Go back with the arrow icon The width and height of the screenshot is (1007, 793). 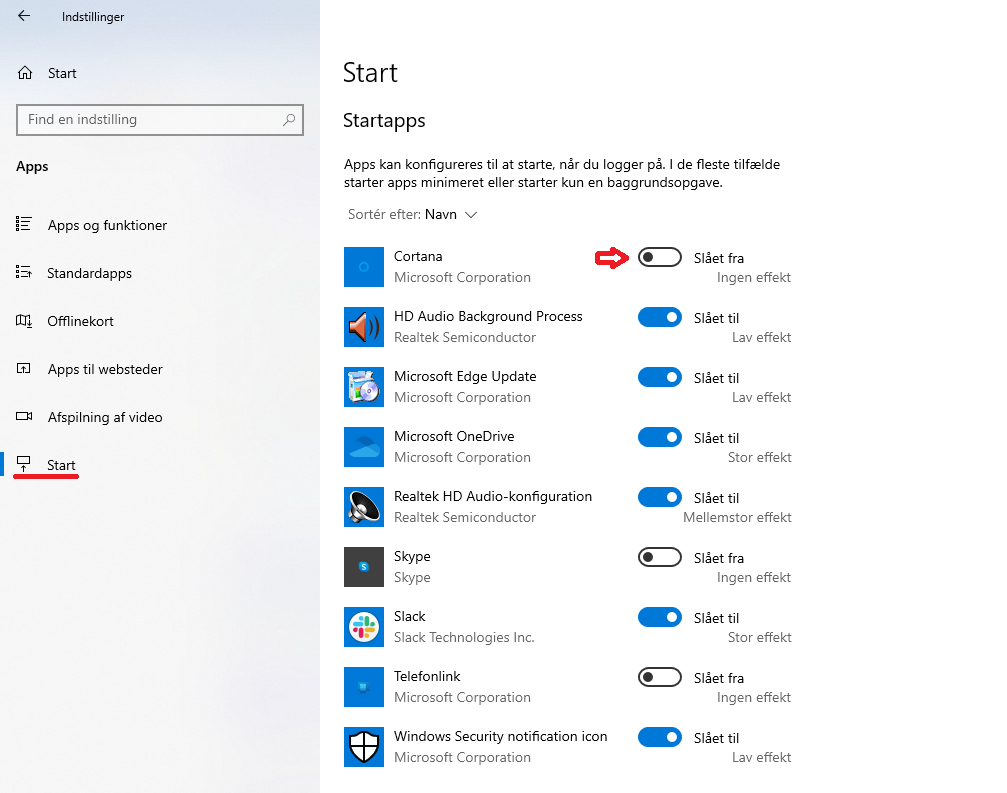[x=24, y=16]
